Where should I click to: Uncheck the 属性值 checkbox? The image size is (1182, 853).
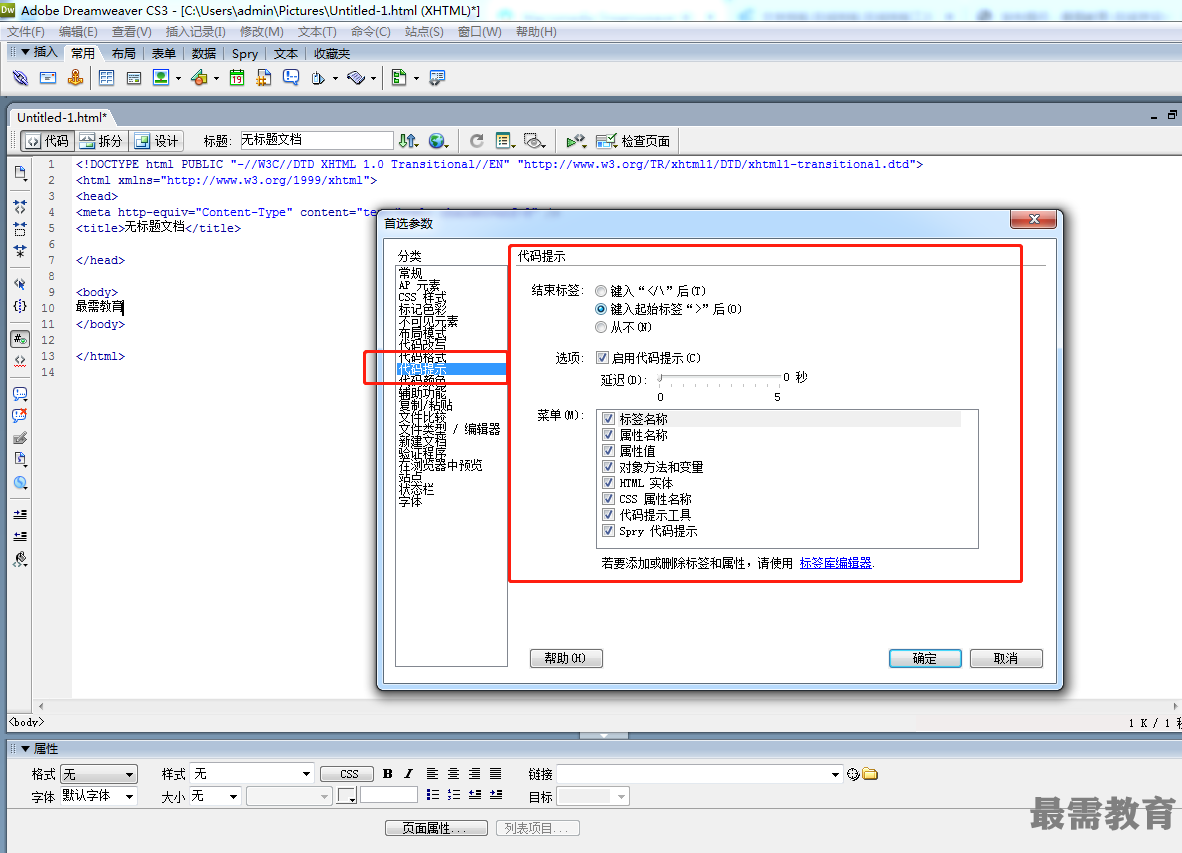pyautogui.click(x=608, y=450)
